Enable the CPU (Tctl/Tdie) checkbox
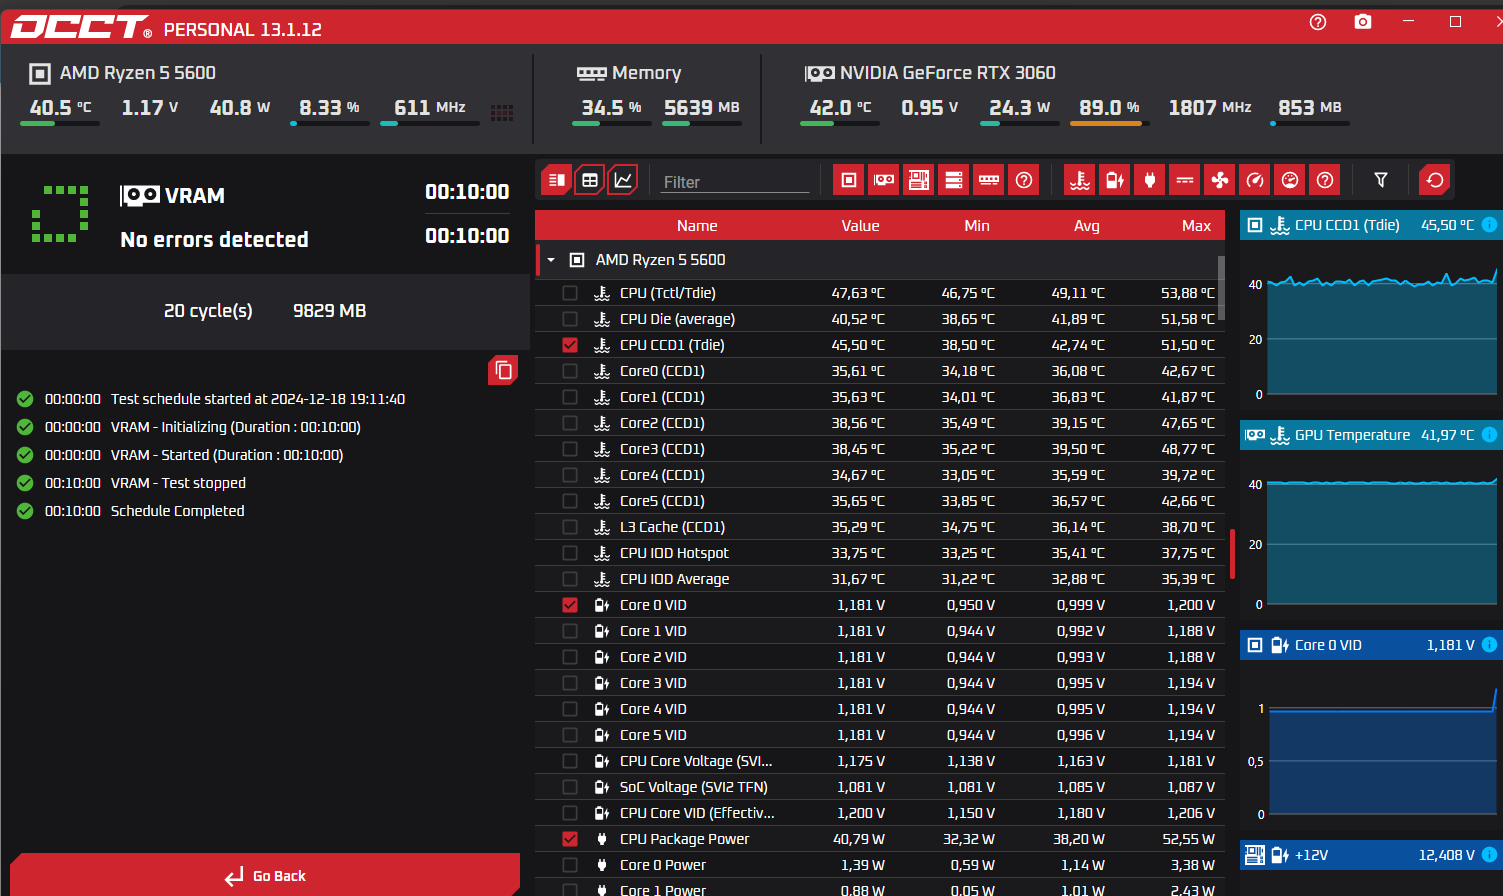Viewport: 1503px width, 896px height. tap(570, 293)
